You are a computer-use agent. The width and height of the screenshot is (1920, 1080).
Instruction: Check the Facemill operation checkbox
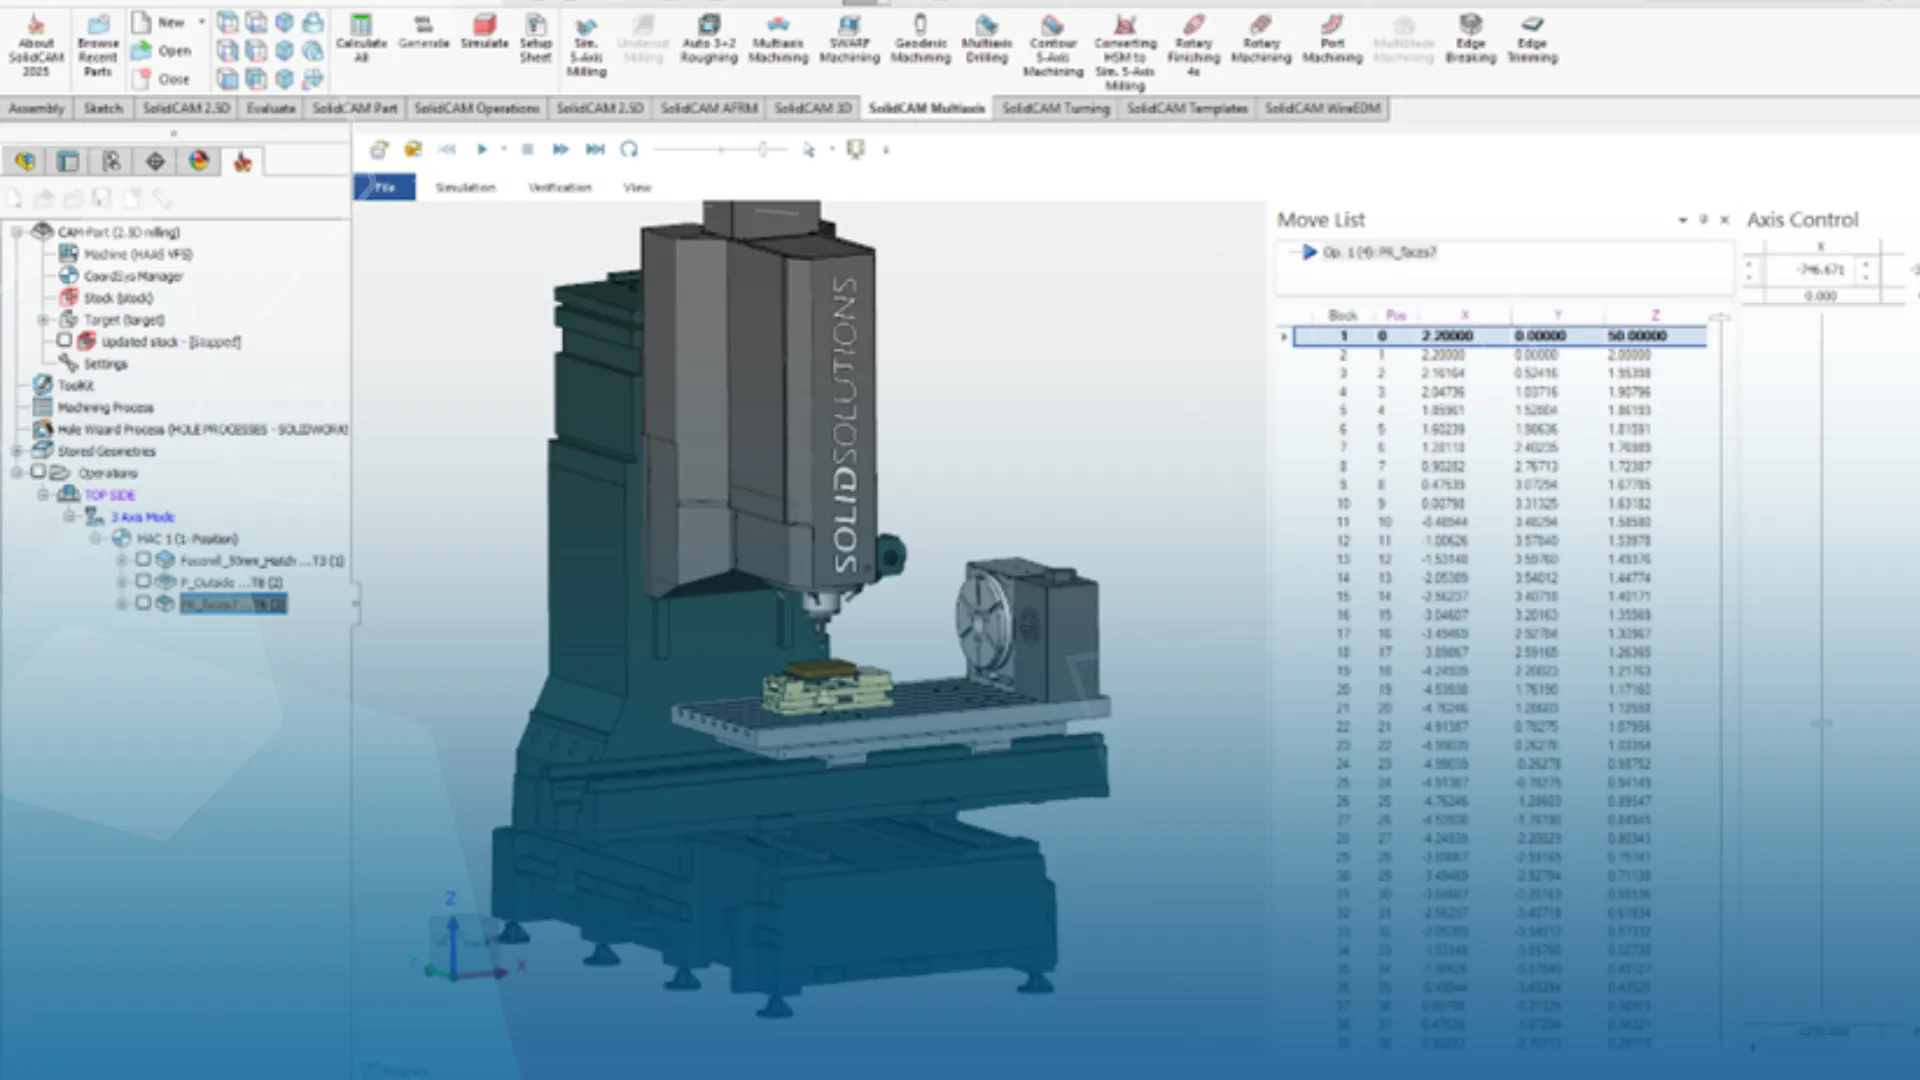[143, 560]
